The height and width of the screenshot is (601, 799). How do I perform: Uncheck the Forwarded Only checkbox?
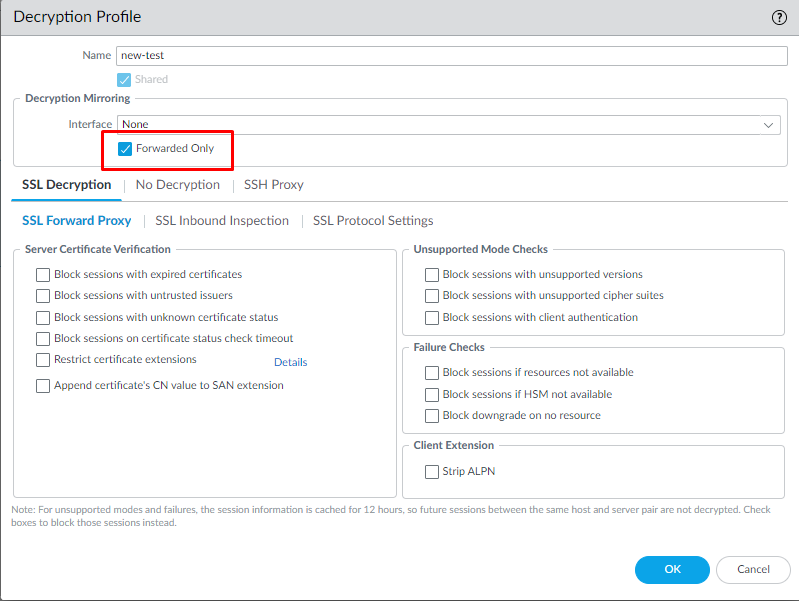coord(125,149)
